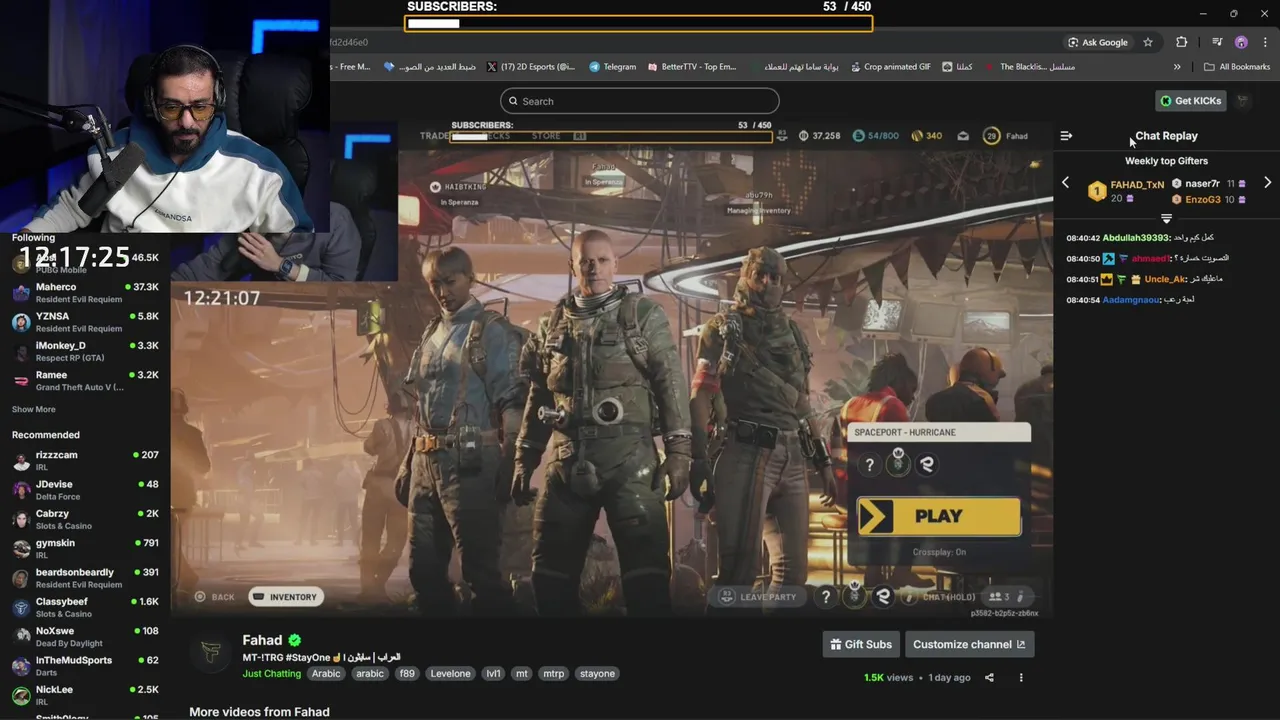This screenshot has width=1280, height=720.
Task: Select the mtrp tag
Action: tap(553, 674)
